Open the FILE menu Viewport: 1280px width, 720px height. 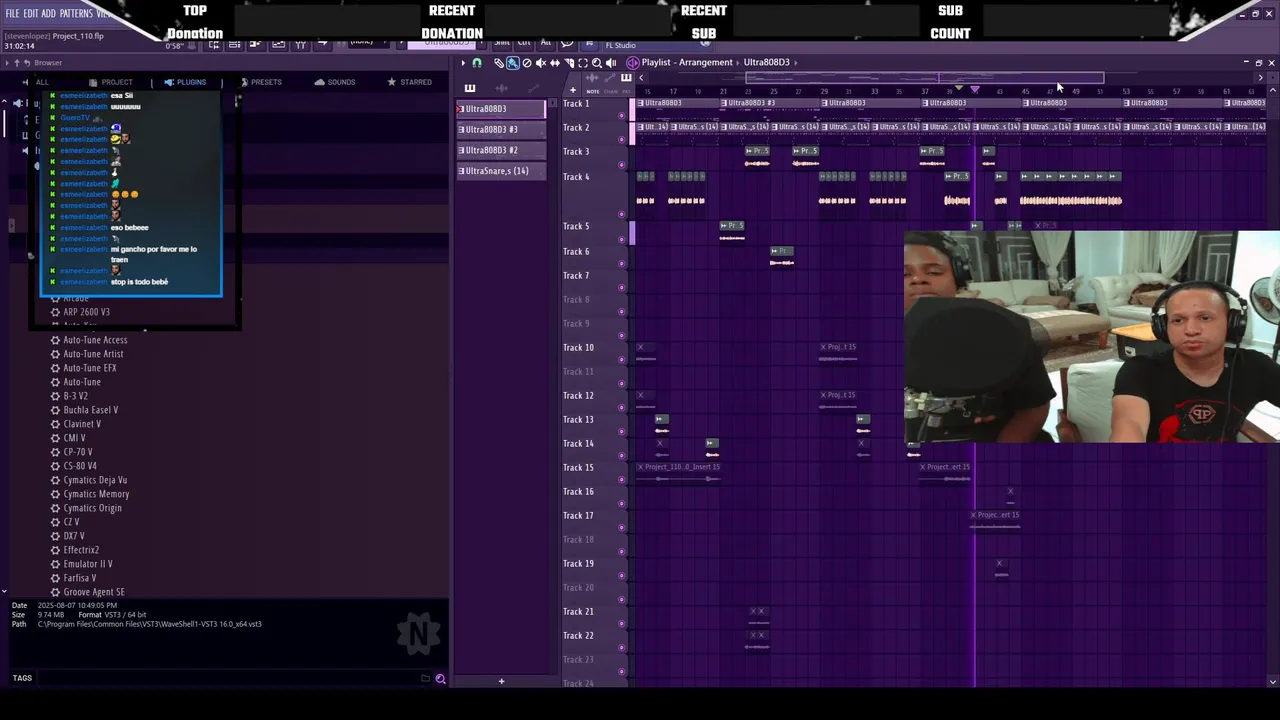[x=12, y=14]
